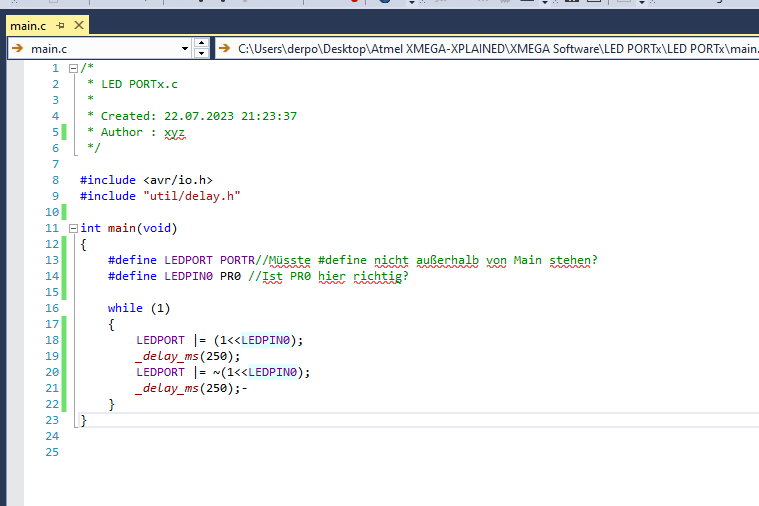Click the 'while' keyword
Screen dimensions: 759x506
coord(125,308)
